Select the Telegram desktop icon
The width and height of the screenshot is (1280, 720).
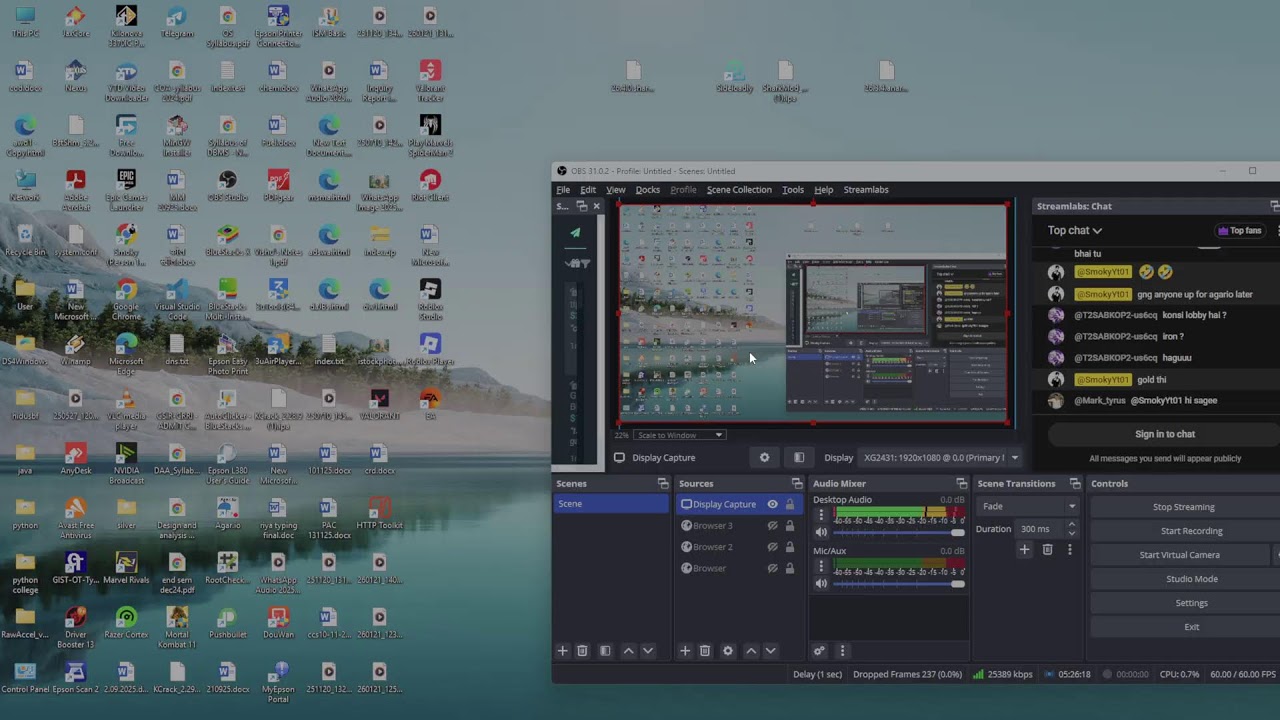tap(177, 22)
